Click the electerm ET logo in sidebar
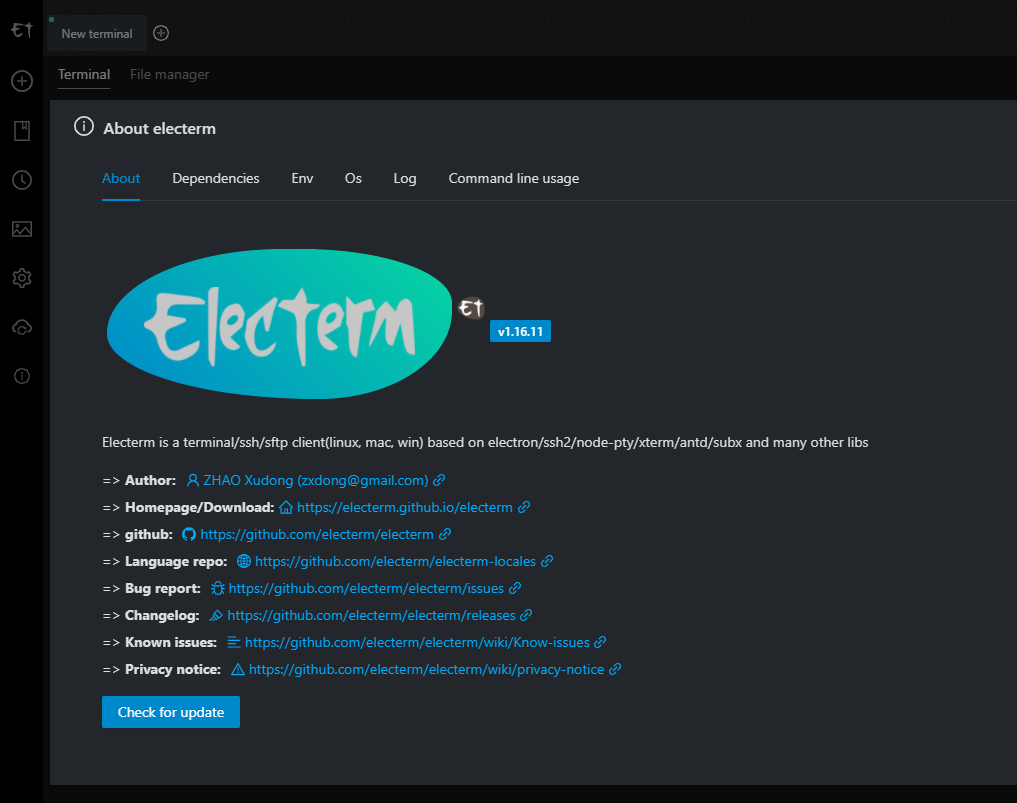The width and height of the screenshot is (1017, 803). pyautogui.click(x=22, y=30)
